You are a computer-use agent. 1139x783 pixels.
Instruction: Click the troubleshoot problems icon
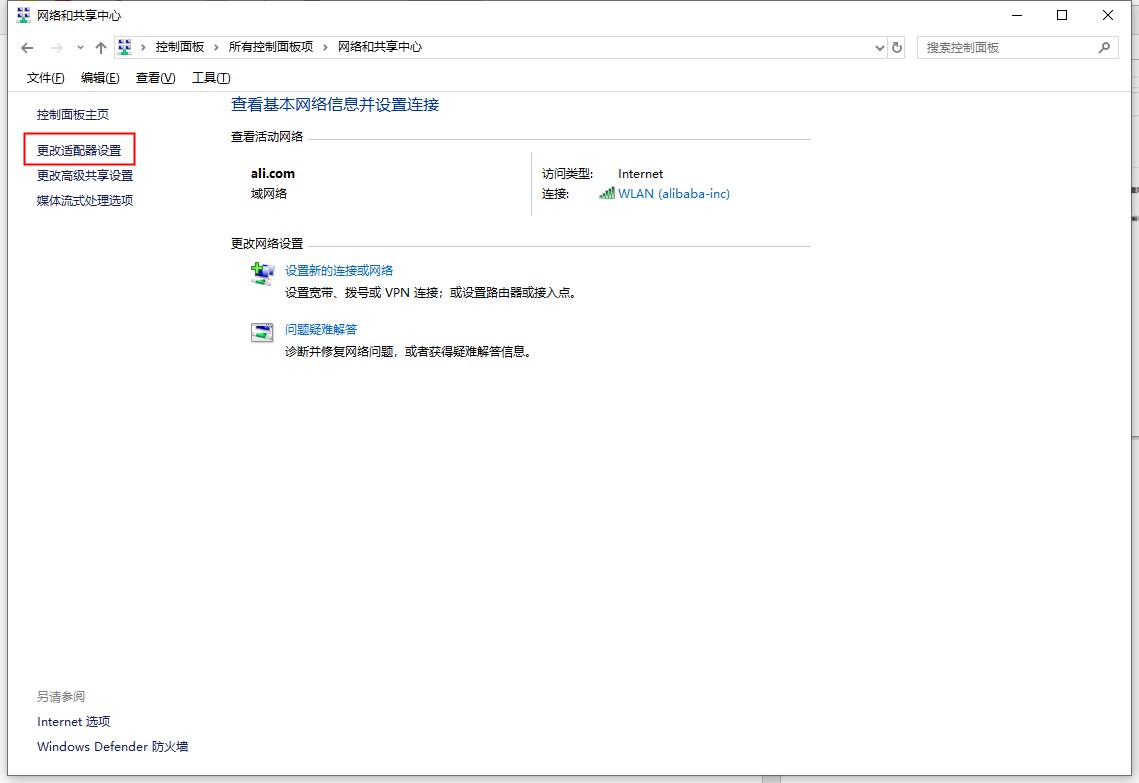coord(262,333)
